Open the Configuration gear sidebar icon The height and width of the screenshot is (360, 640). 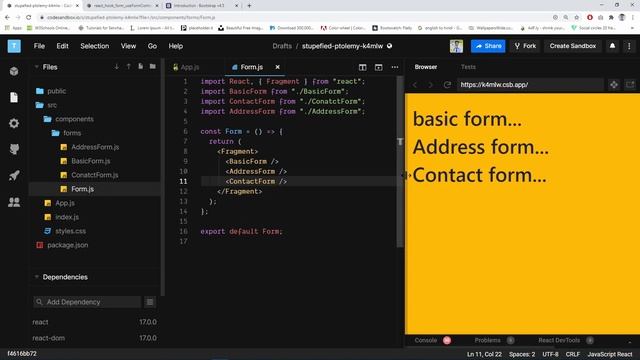[14, 123]
